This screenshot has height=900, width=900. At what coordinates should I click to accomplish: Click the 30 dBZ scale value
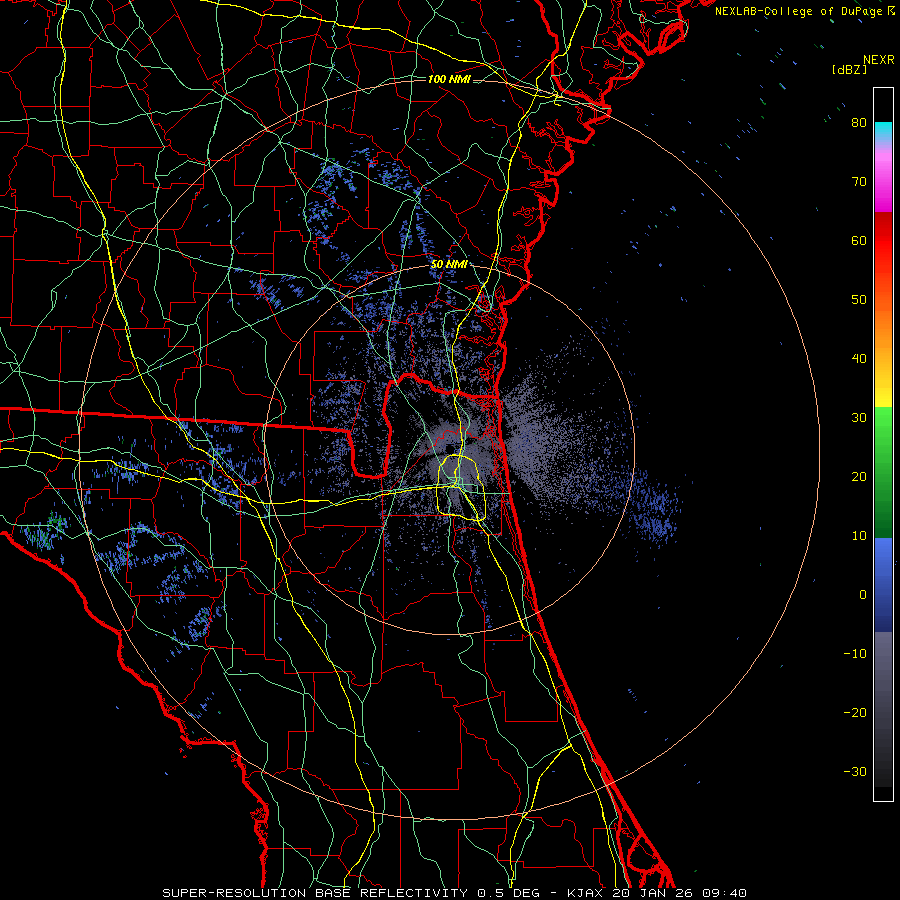859,418
